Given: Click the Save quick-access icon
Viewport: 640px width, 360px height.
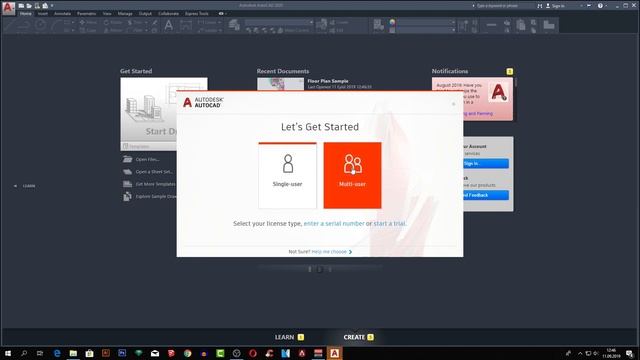Looking at the screenshot, I should [x=37, y=6].
